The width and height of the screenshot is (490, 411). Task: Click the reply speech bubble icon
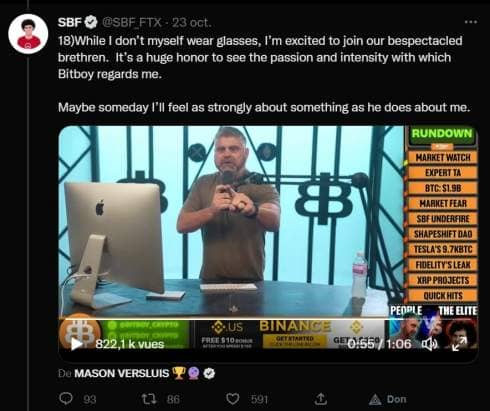point(66,399)
